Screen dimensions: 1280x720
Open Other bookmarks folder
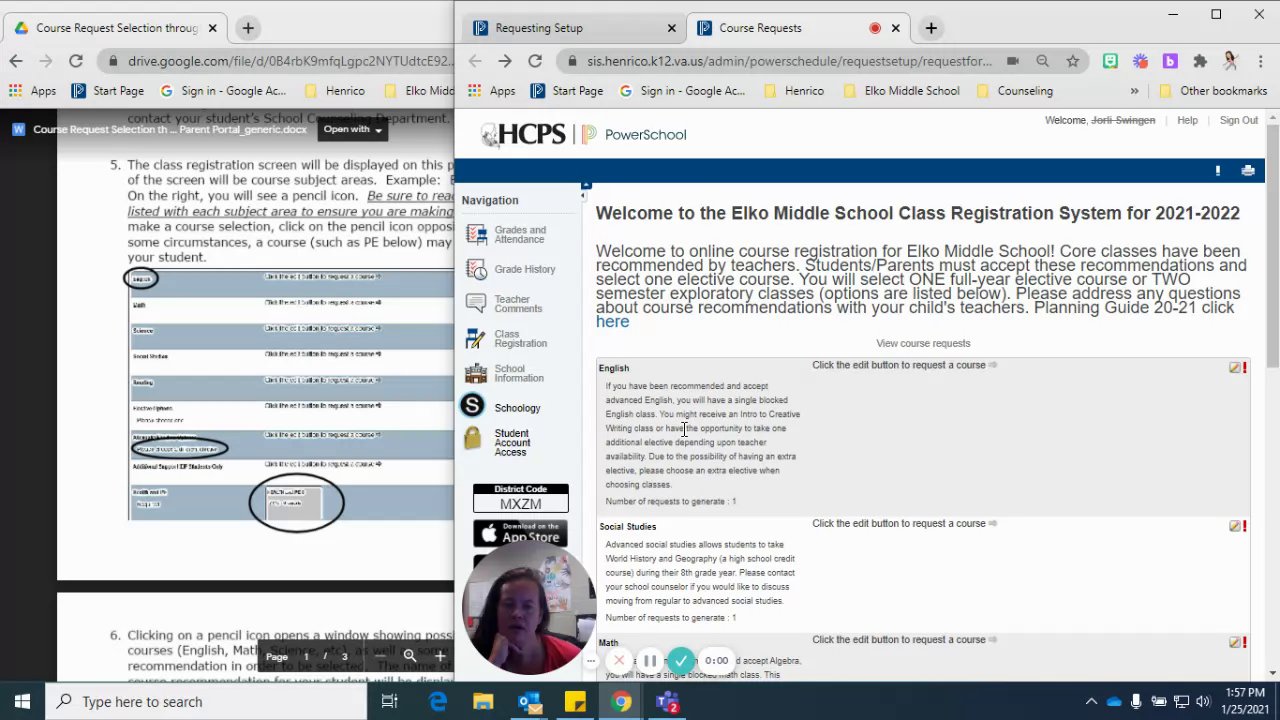1213,91
